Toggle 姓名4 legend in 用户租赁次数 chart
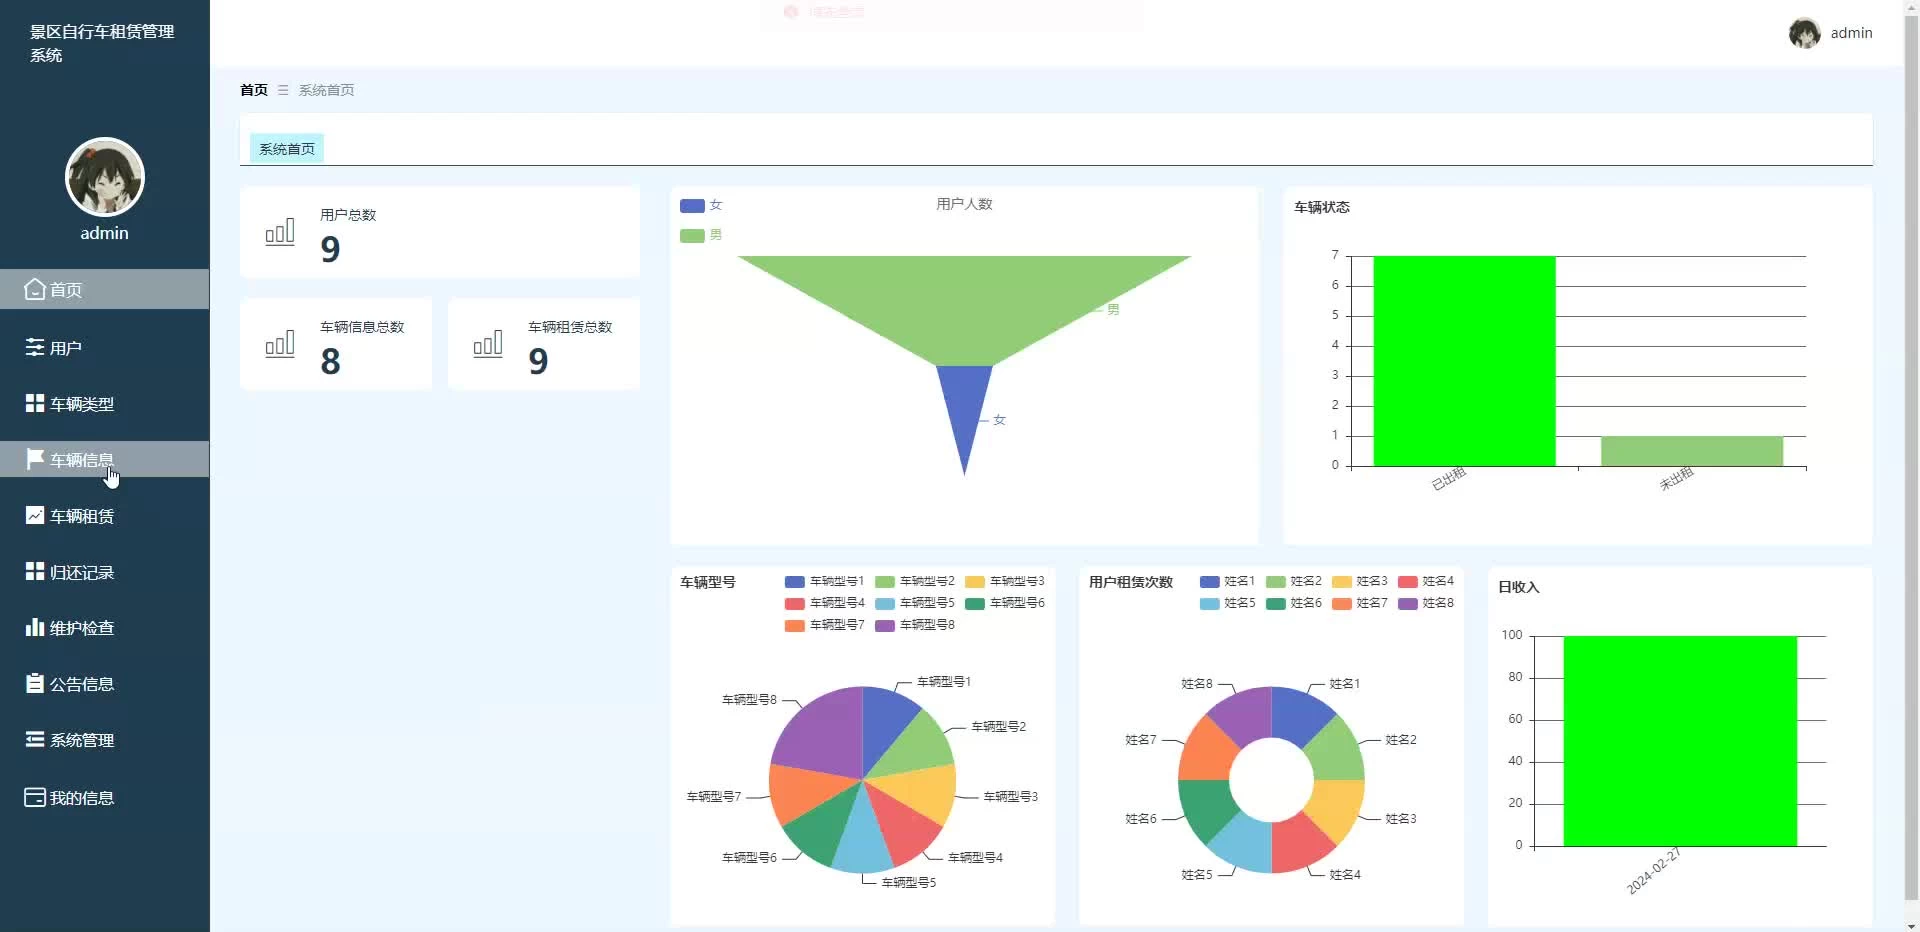Viewport: 1920px width, 932px height. coord(1425,581)
